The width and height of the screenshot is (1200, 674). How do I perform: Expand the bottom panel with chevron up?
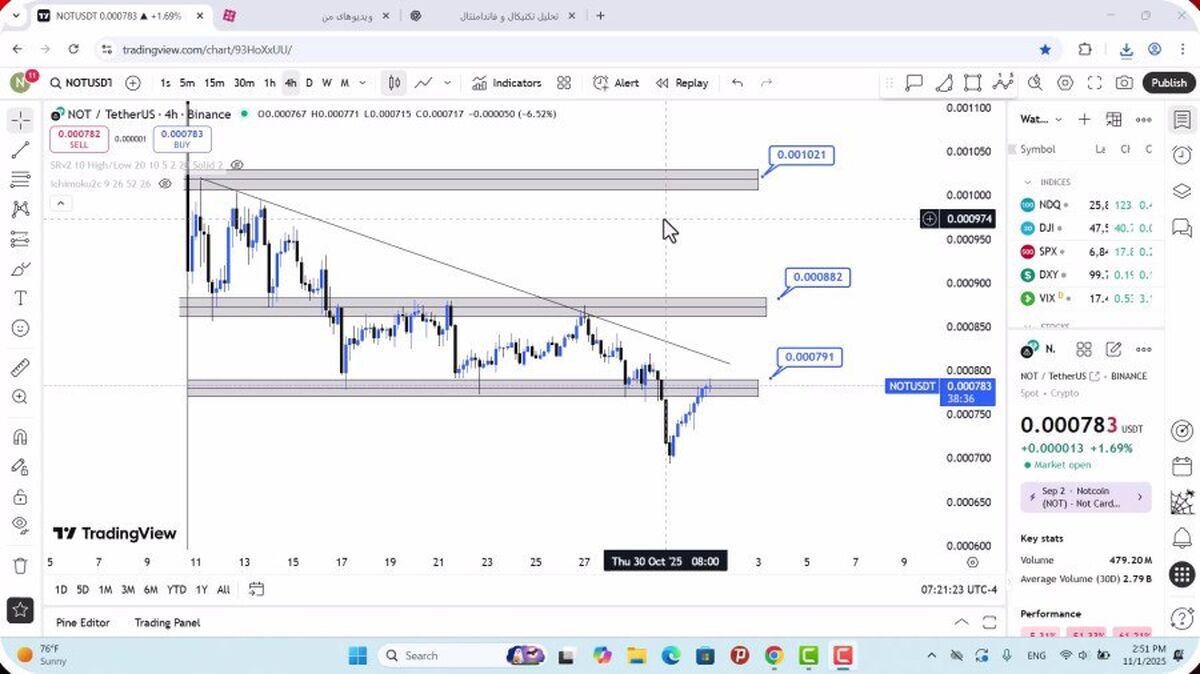pos(961,622)
